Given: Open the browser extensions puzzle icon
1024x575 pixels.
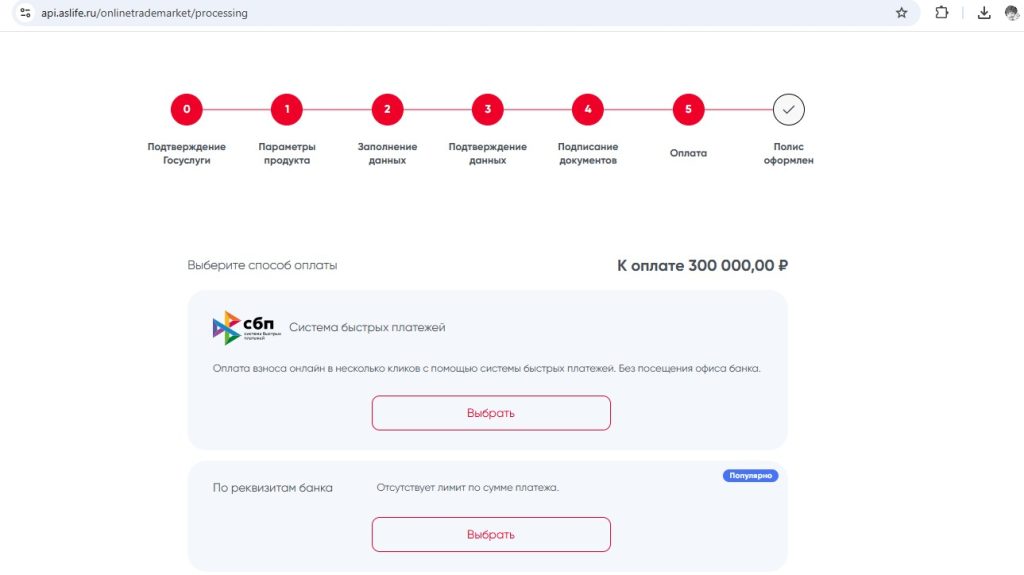Looking at the screenshot, I should (x=942, y=12).
